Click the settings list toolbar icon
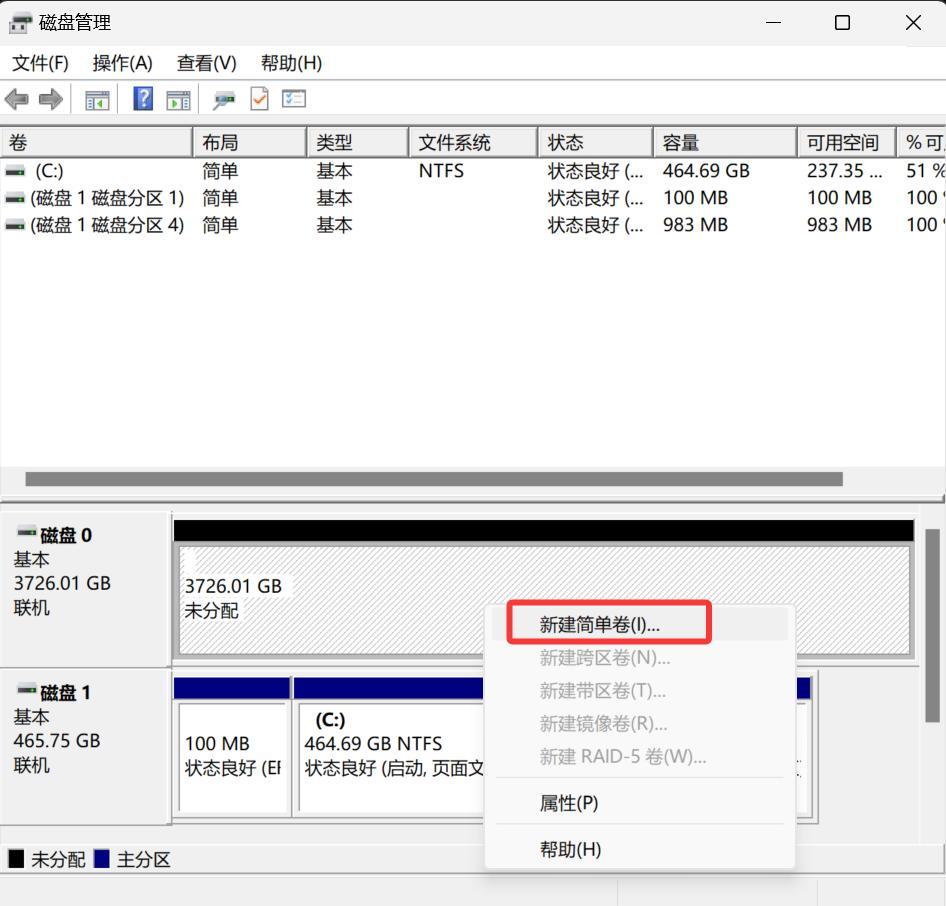 click(x=294, y=99)
